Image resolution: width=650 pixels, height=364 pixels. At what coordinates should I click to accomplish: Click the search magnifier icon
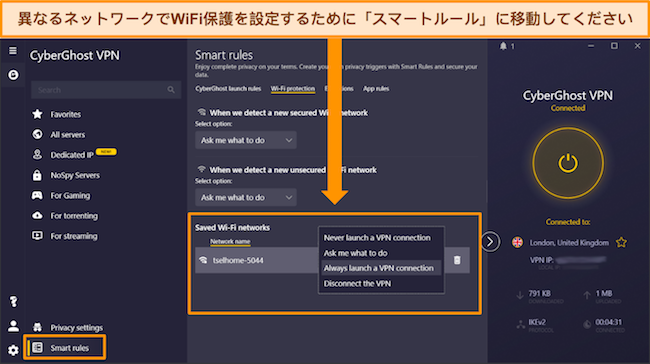[171, 90]
